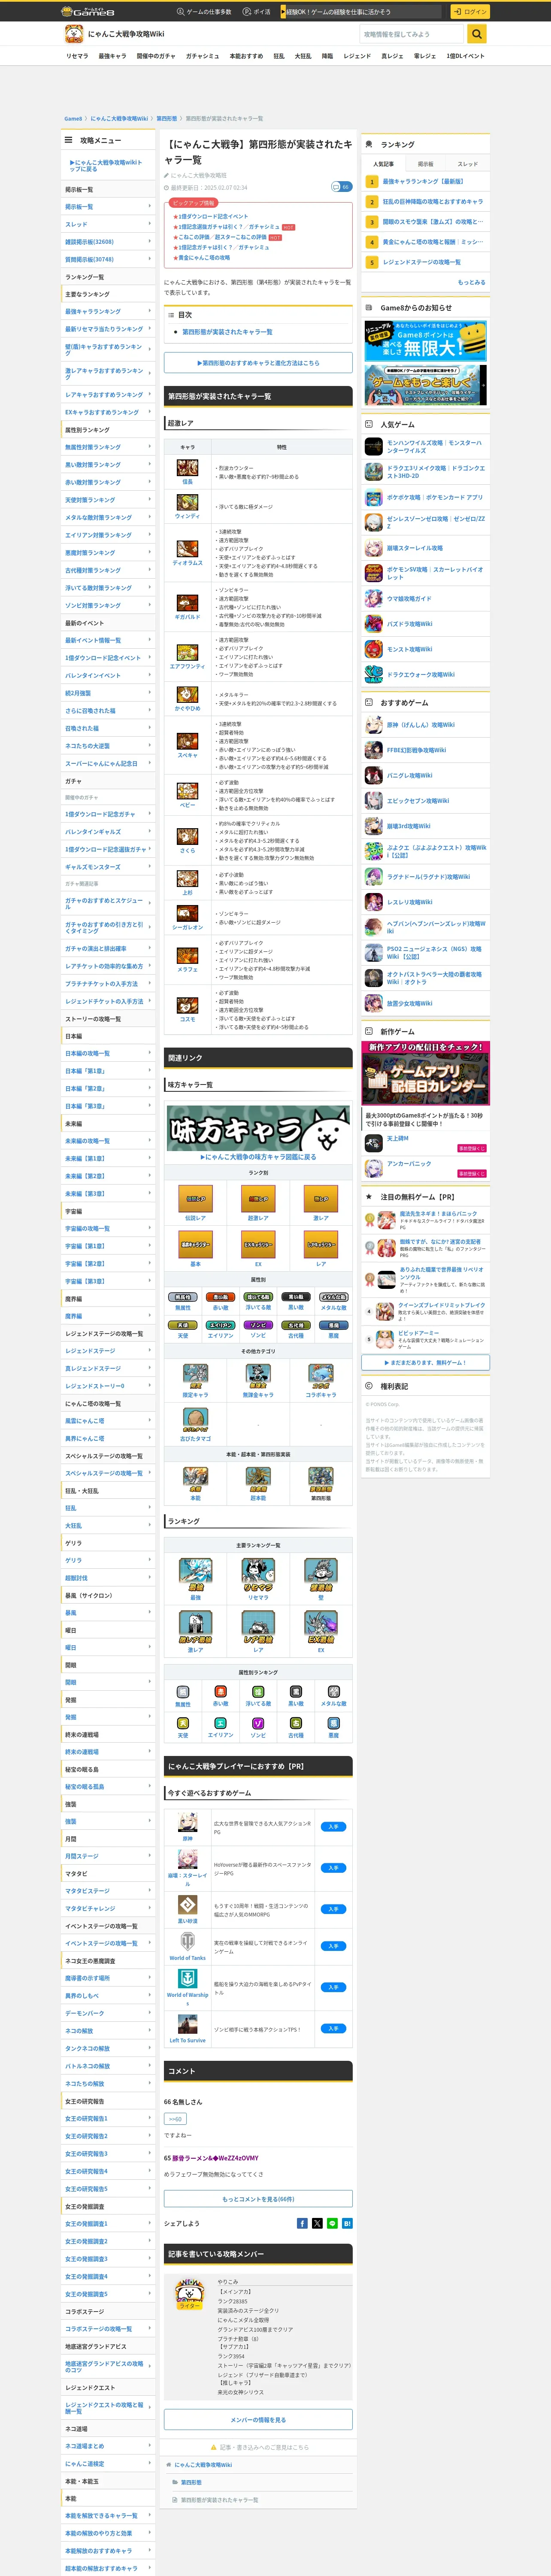
Task: Open the Game8 logo homepage
Action: (x=88, y=12)
